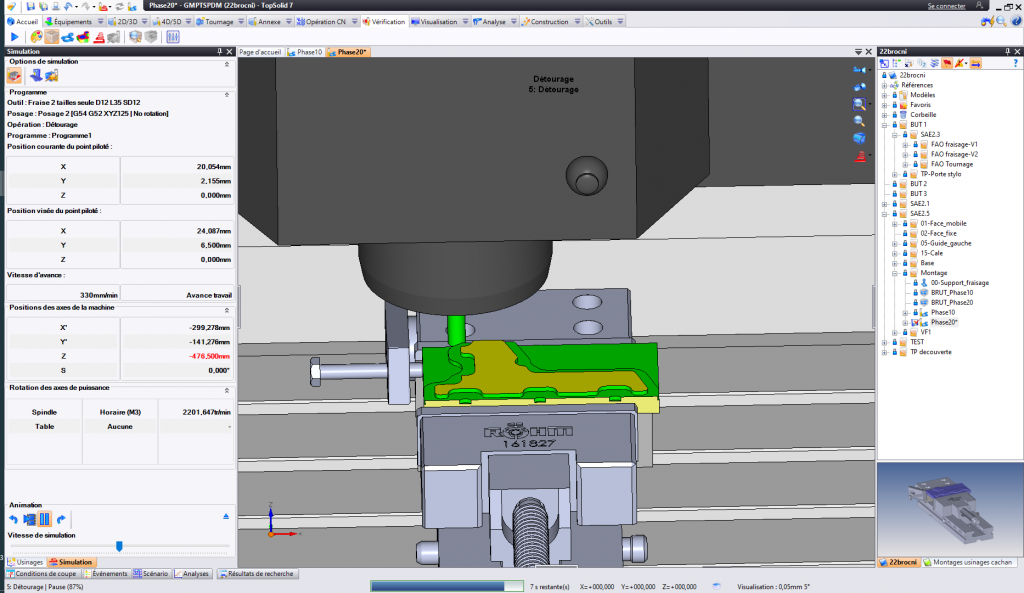This screenshot has width=1024, height=593.
Task: Click the Se connecter link
Action: [946, 6]
